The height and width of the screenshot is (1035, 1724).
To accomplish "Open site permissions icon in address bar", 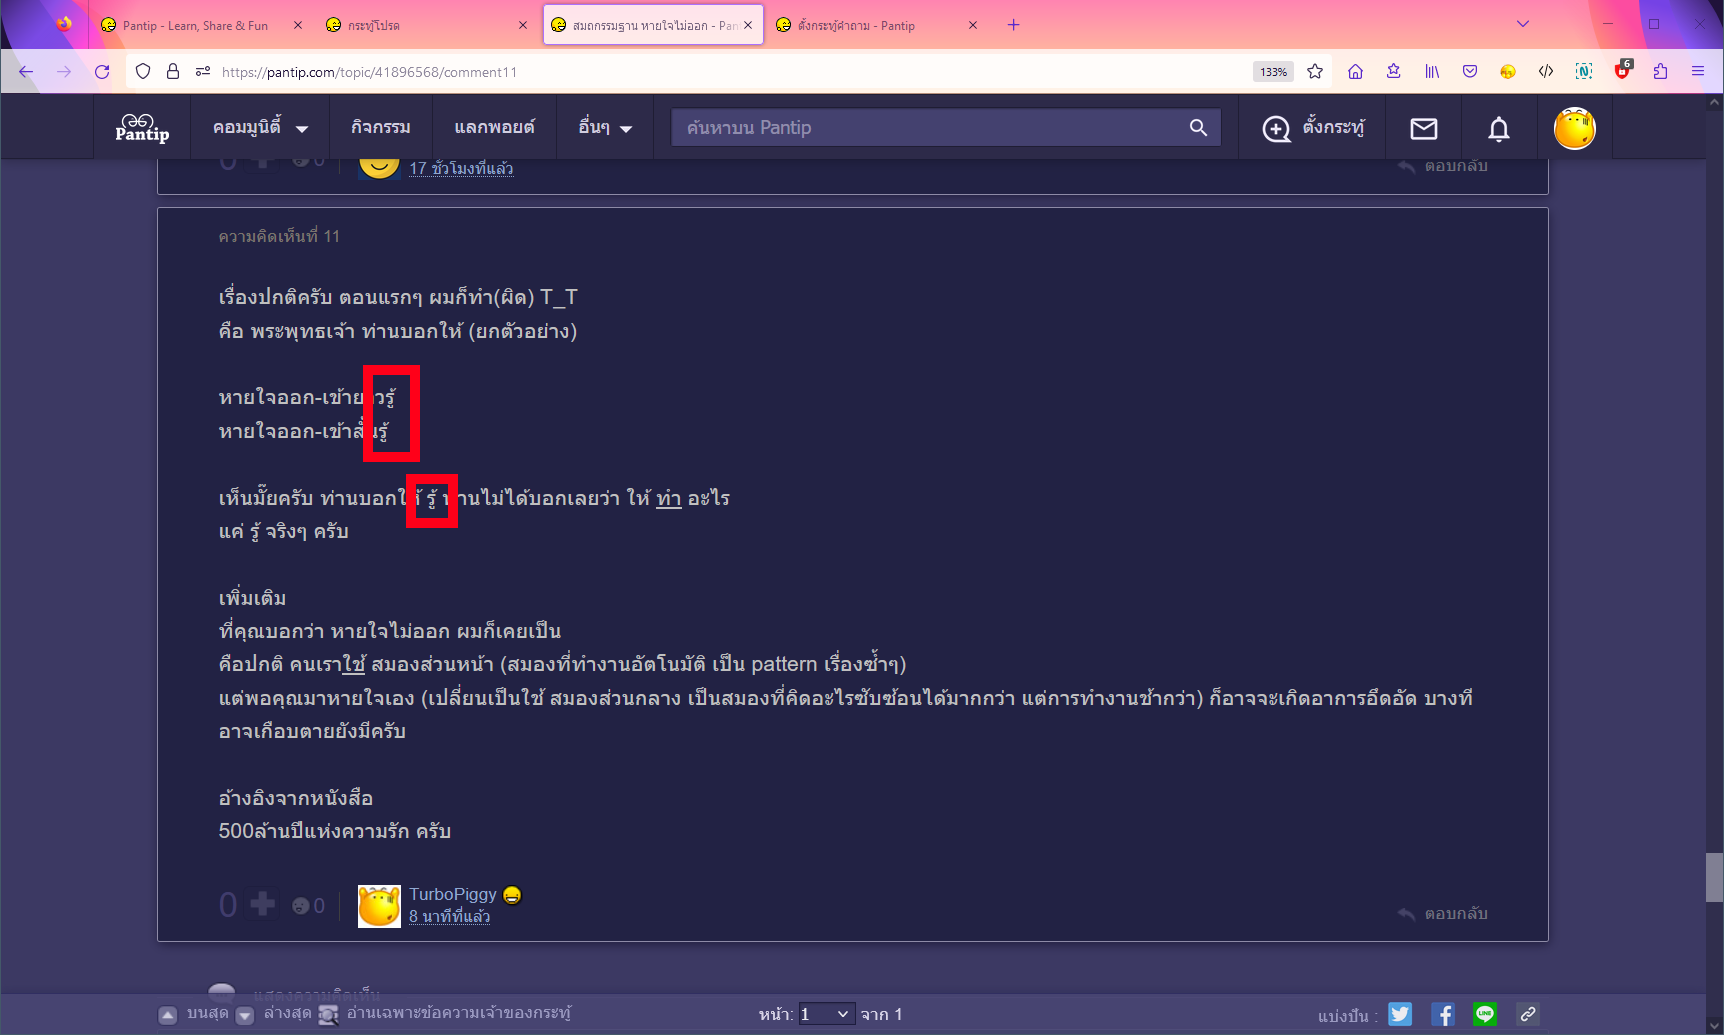I will coord(203,71).
